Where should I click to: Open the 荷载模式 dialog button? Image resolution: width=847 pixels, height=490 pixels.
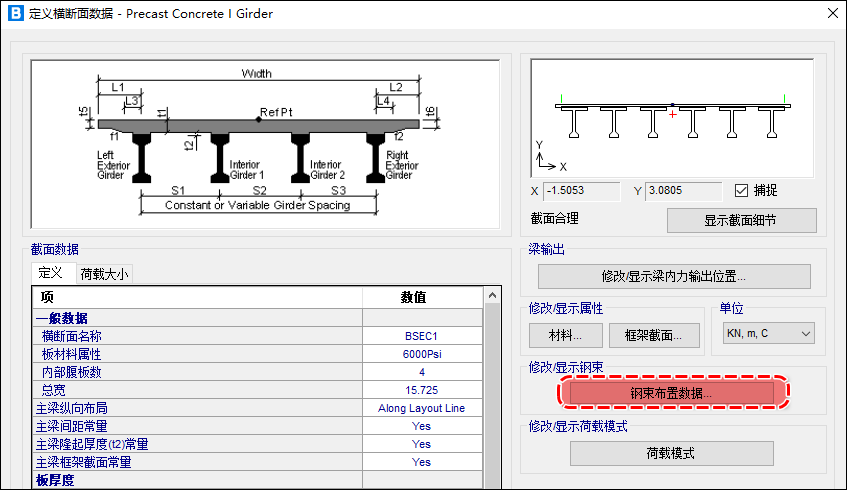pyautogui.click(x=672, y=453)
